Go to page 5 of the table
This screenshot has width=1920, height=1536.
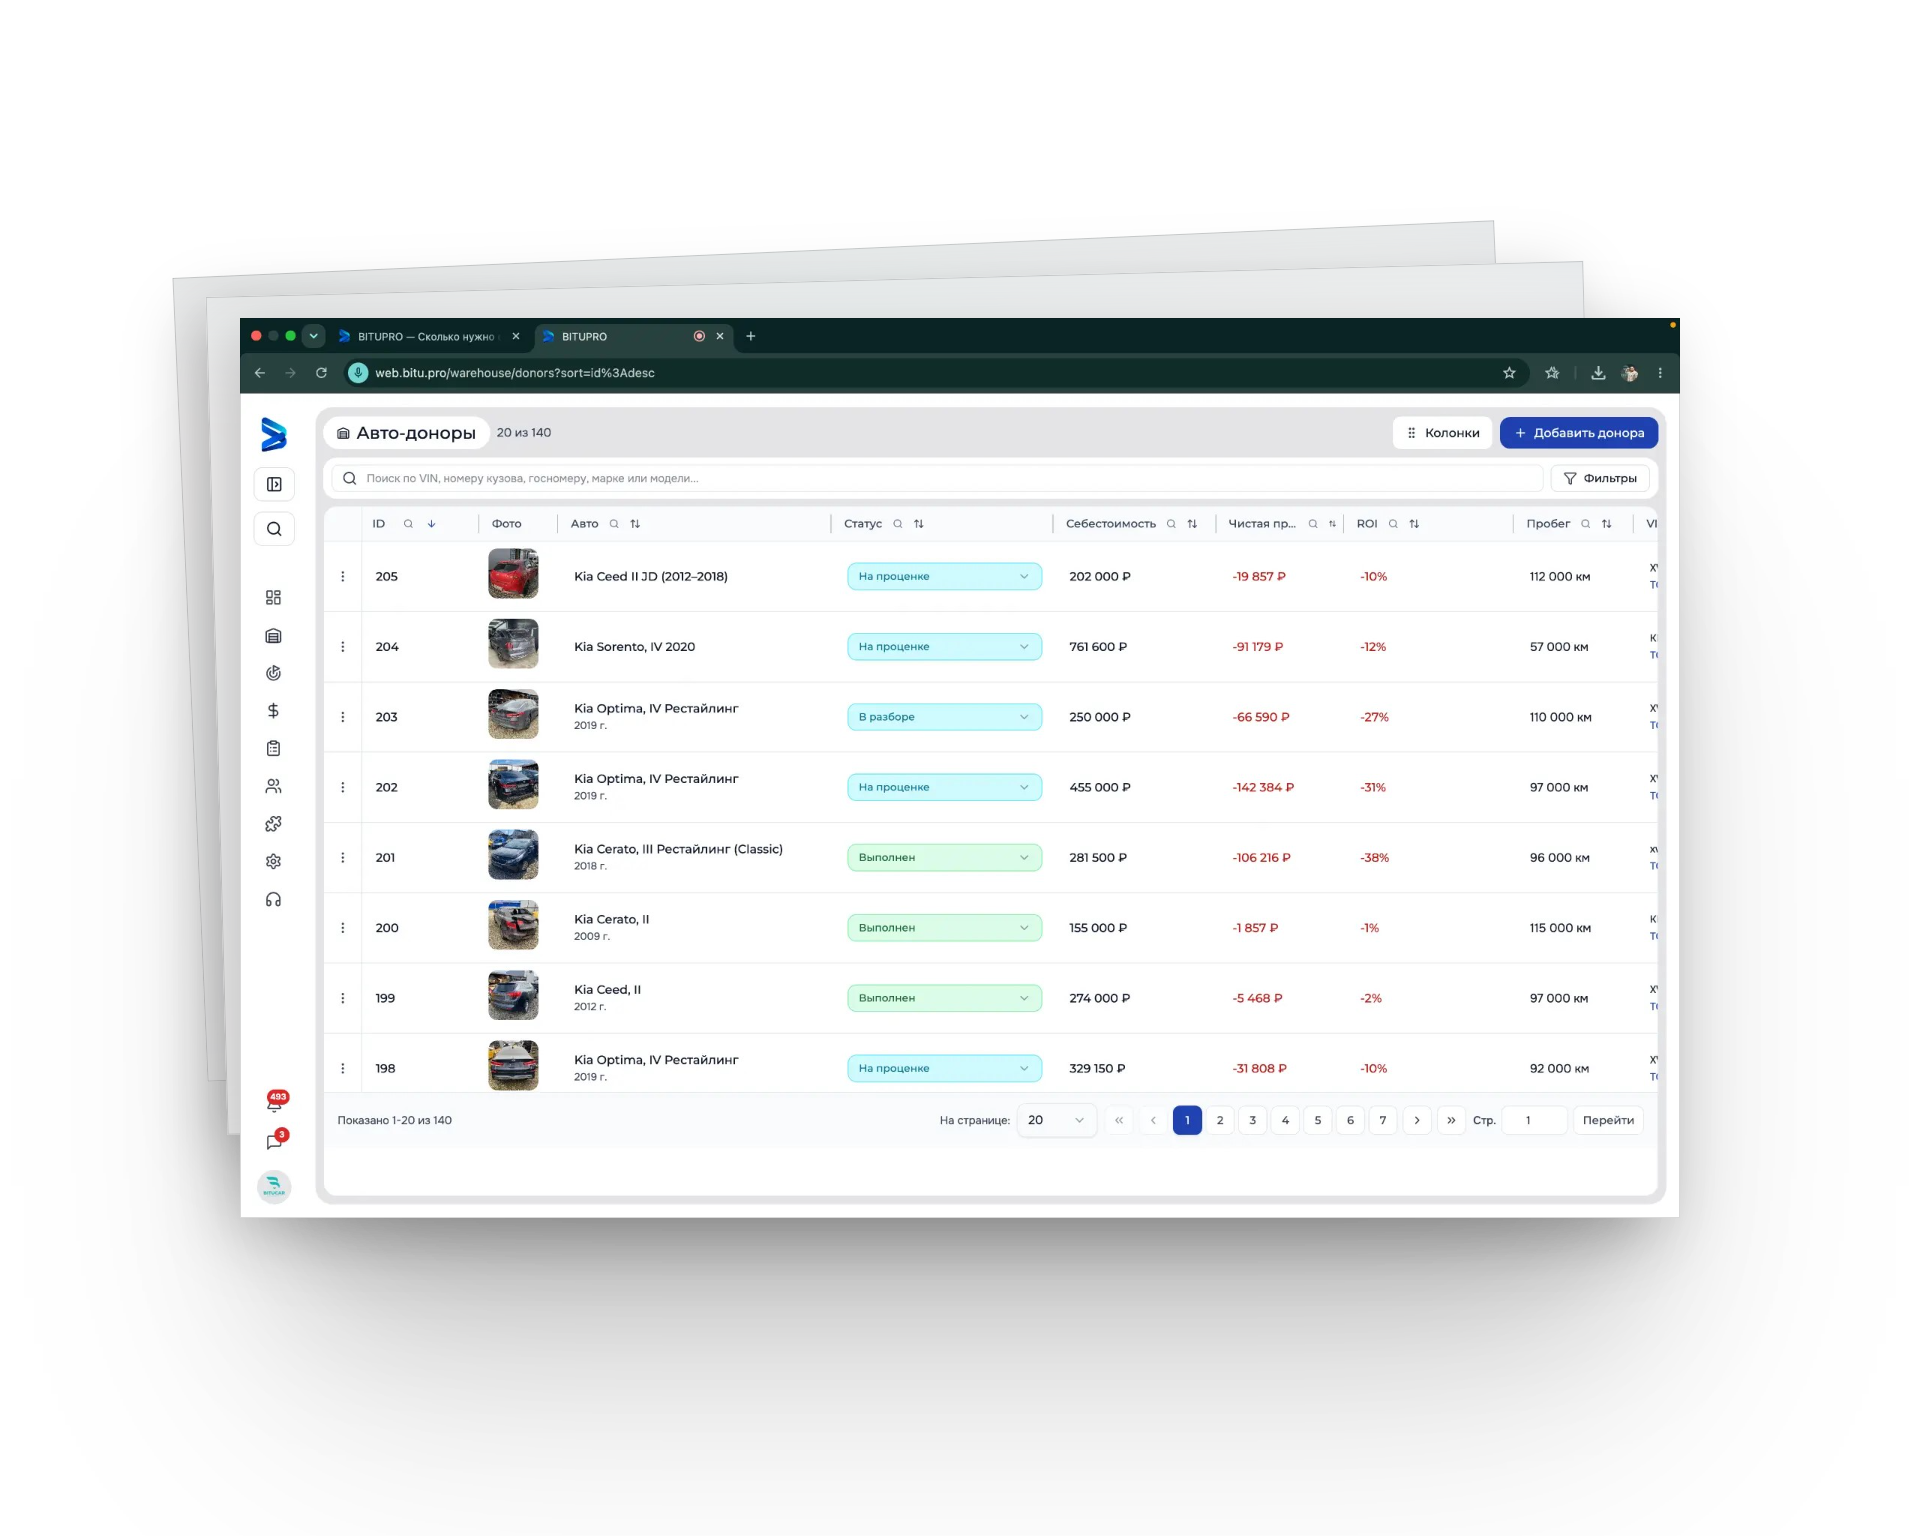click(x=1318, y=1120)
